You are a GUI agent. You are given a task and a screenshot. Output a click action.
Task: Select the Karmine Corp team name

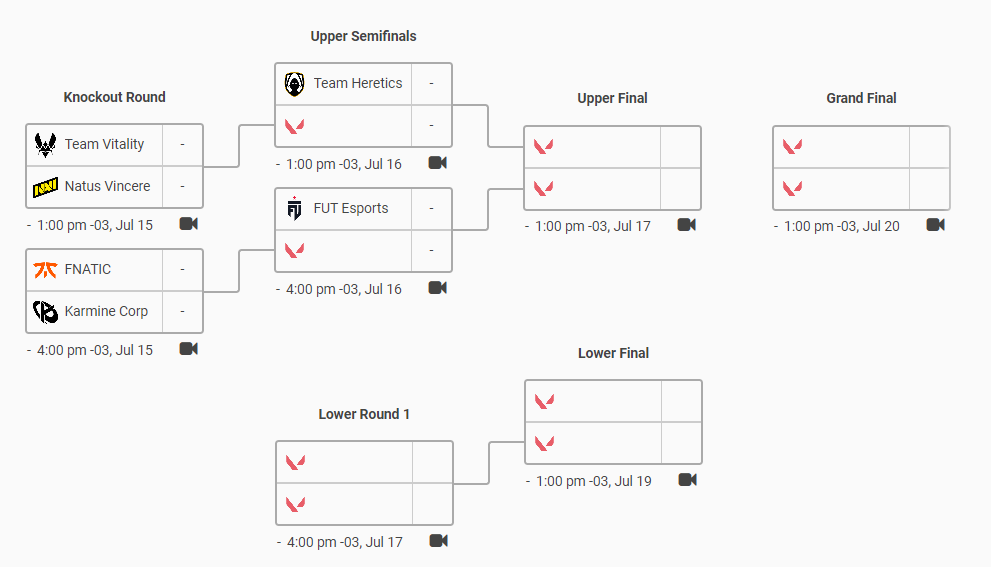106,312
